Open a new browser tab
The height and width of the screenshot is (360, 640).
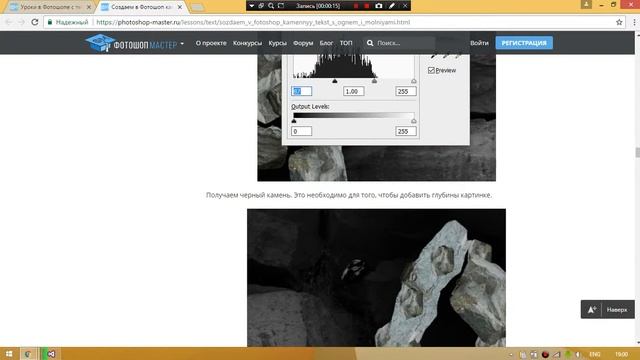(x=197, y=7)
